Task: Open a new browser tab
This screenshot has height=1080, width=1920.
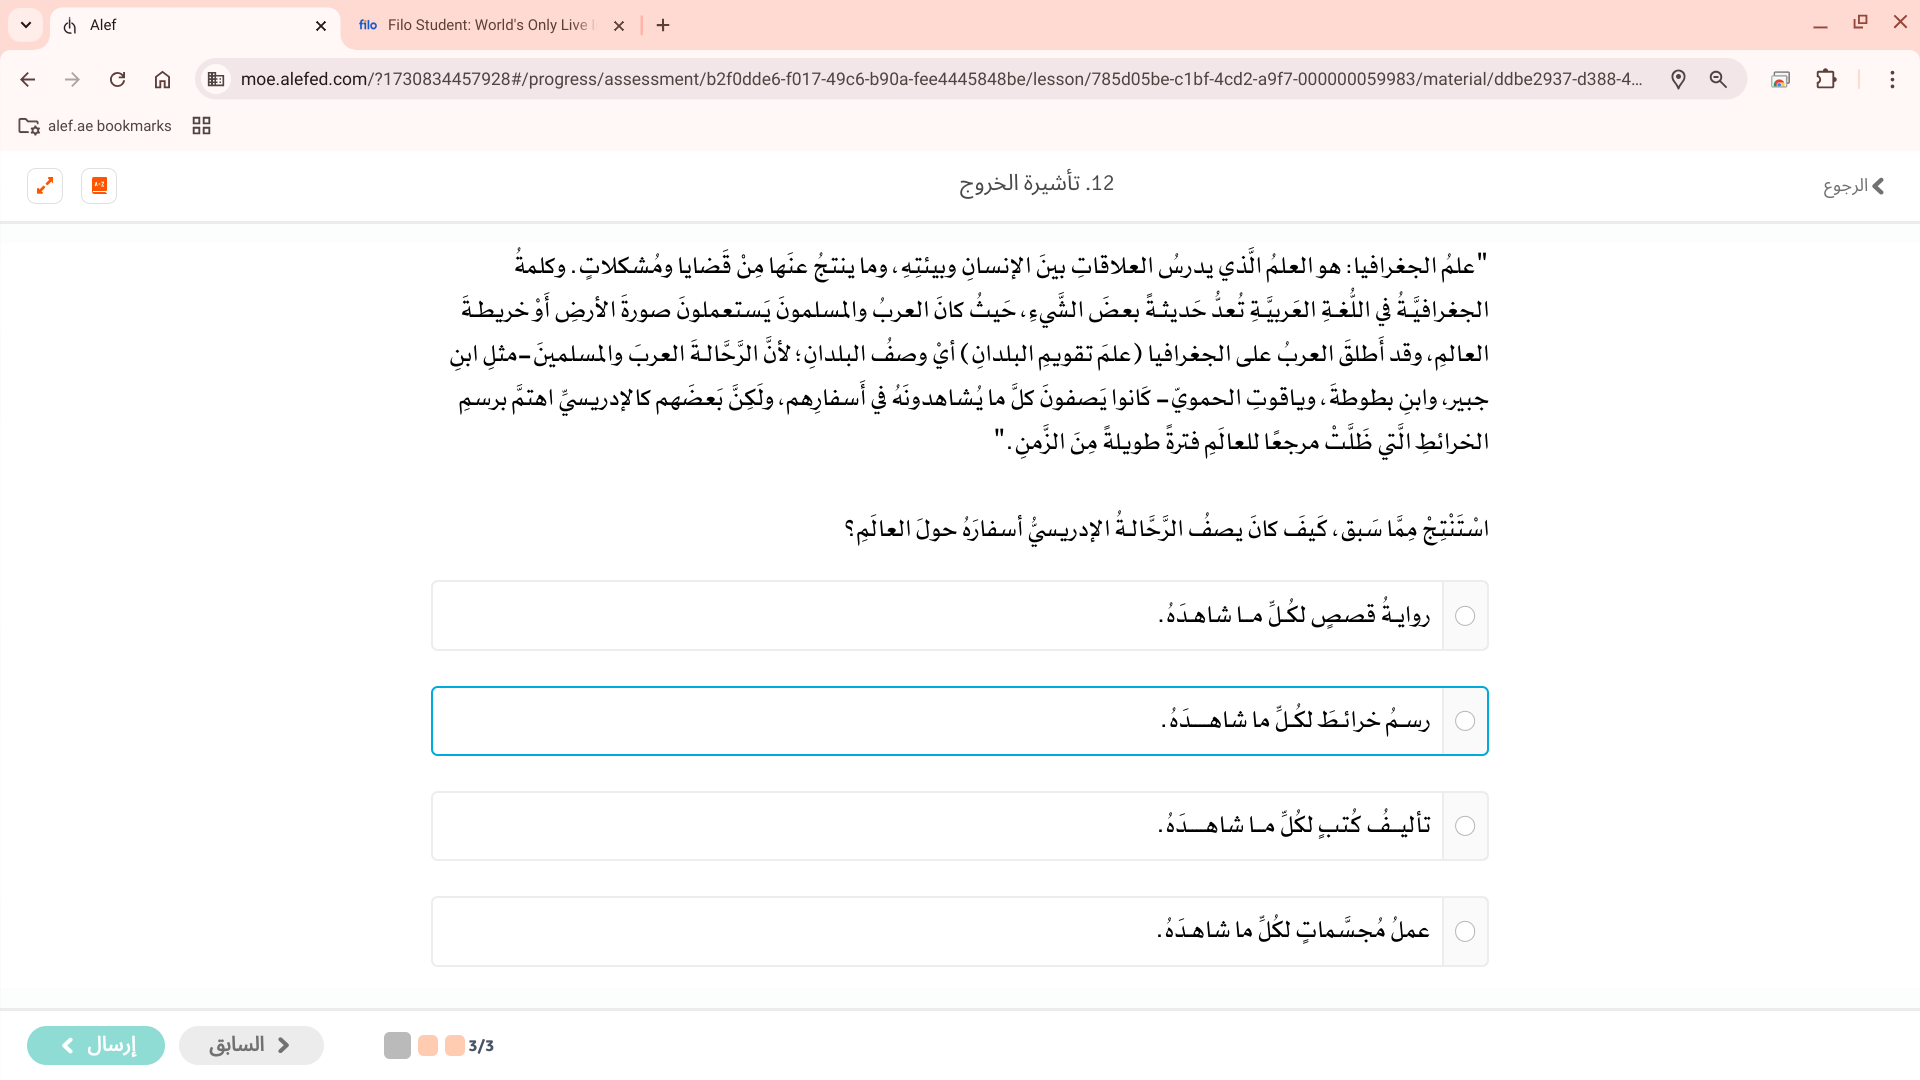Action: pos(663,25)
